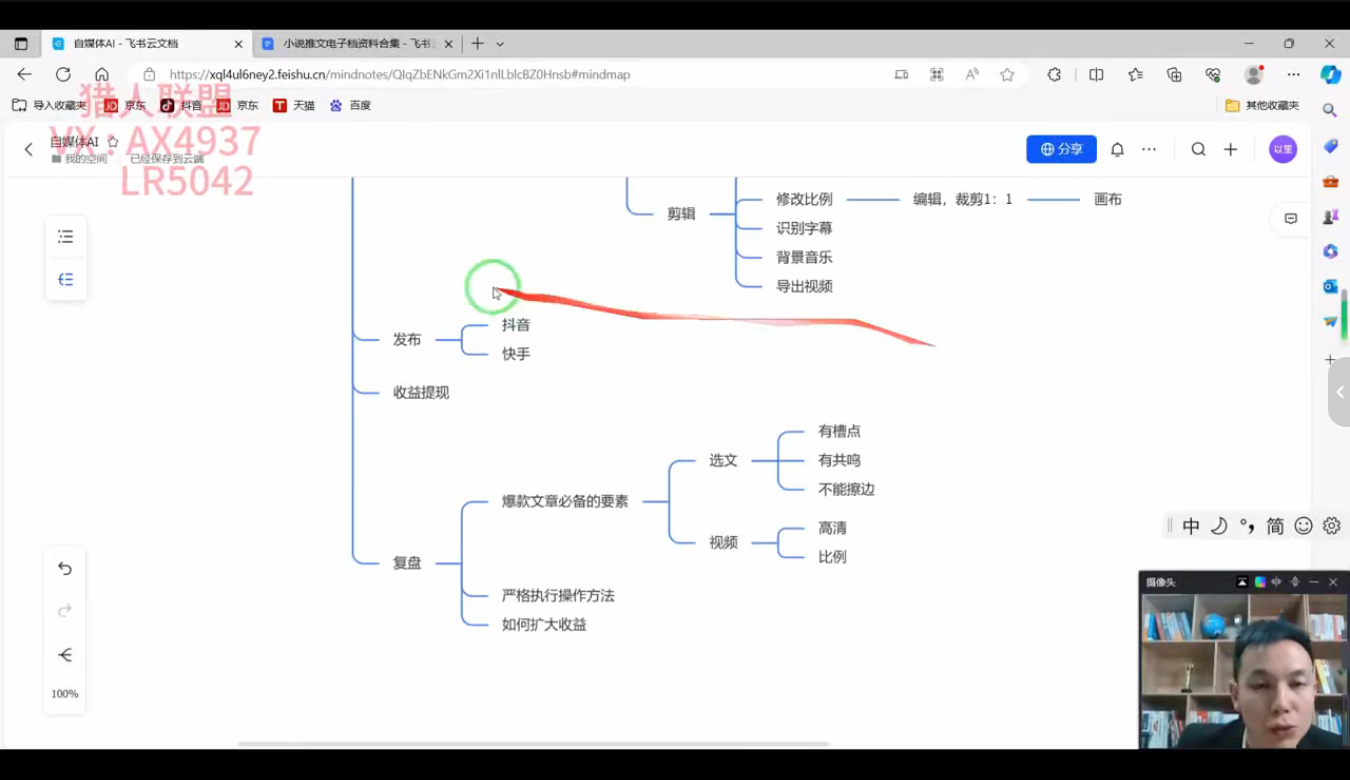Screen dimensions: 1350x780
Task: Open the Feishu search magnifier icon
Action: point(1198,150)
